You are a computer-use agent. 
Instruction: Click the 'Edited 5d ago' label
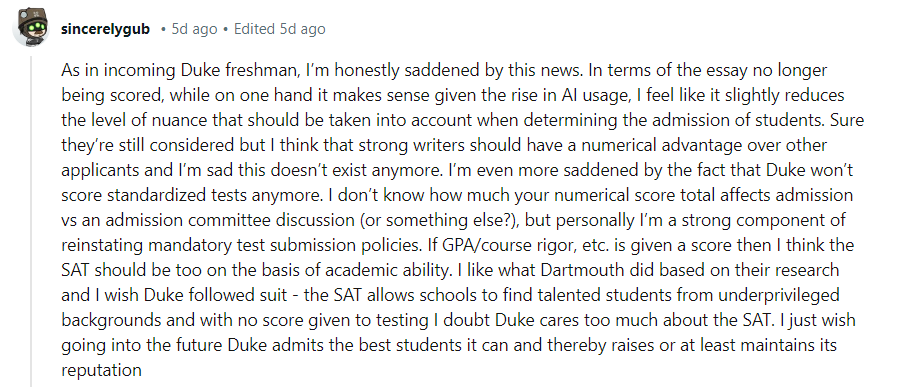pos(279,29)
